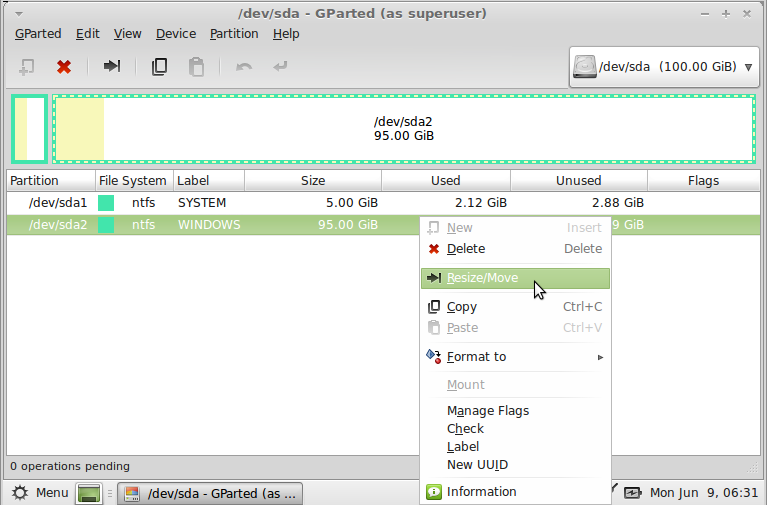Click the Apply all operations toolbar icon

[x=280, y=67]
